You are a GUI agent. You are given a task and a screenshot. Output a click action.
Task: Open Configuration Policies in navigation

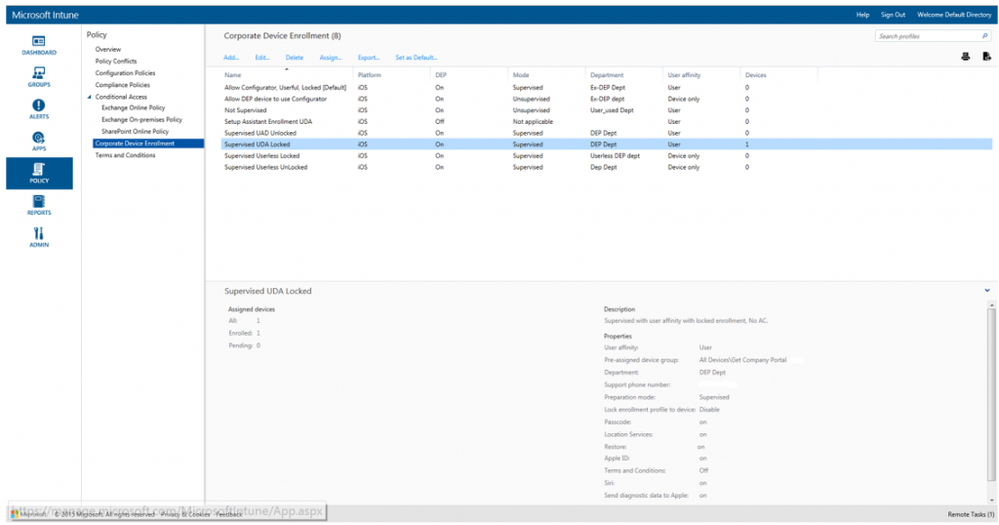coord(125,73)
